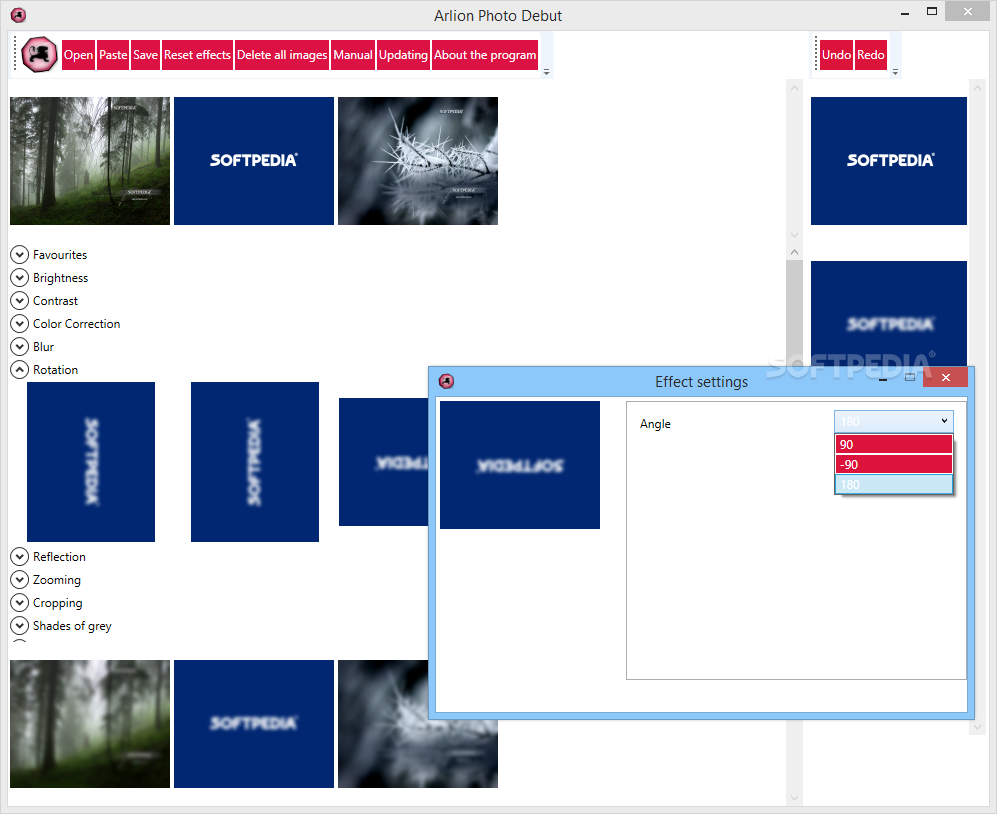Collapse the Rotation section

click(20, 369)
